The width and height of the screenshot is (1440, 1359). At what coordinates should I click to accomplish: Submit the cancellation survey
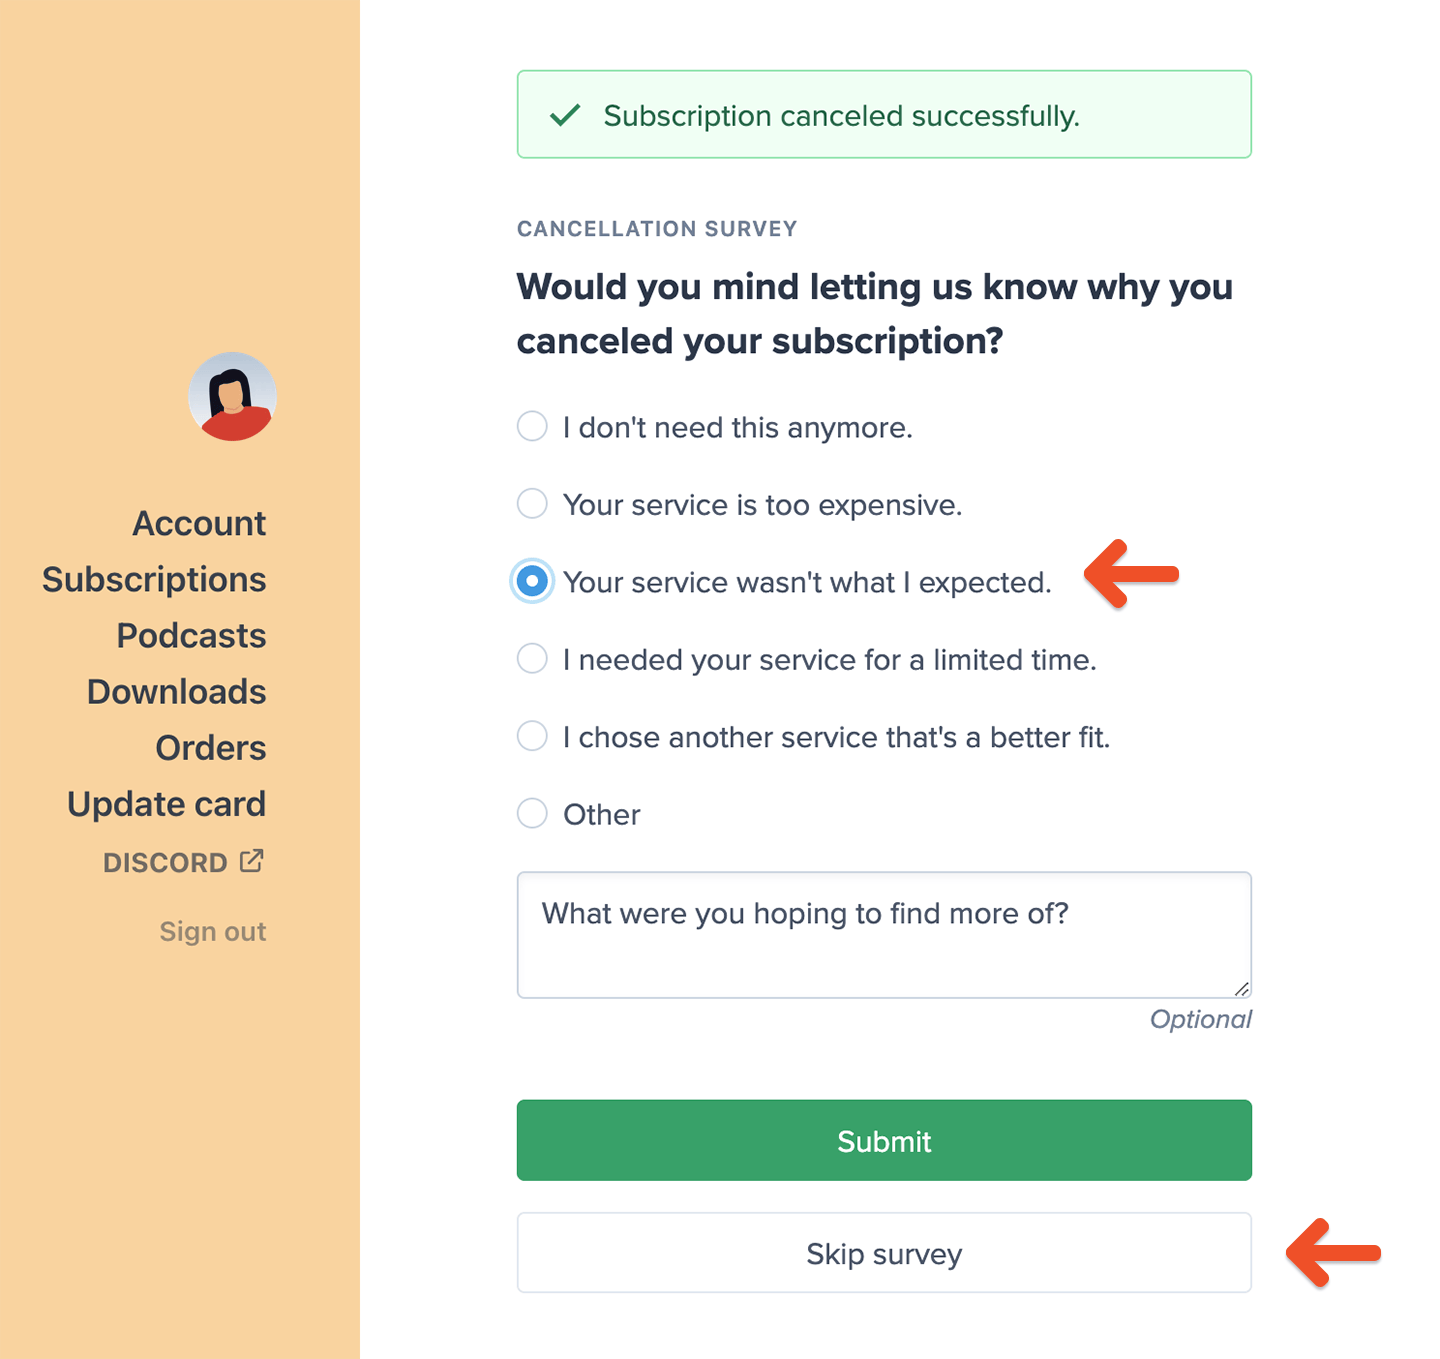pyautogui.click(x=883, y=1140)
